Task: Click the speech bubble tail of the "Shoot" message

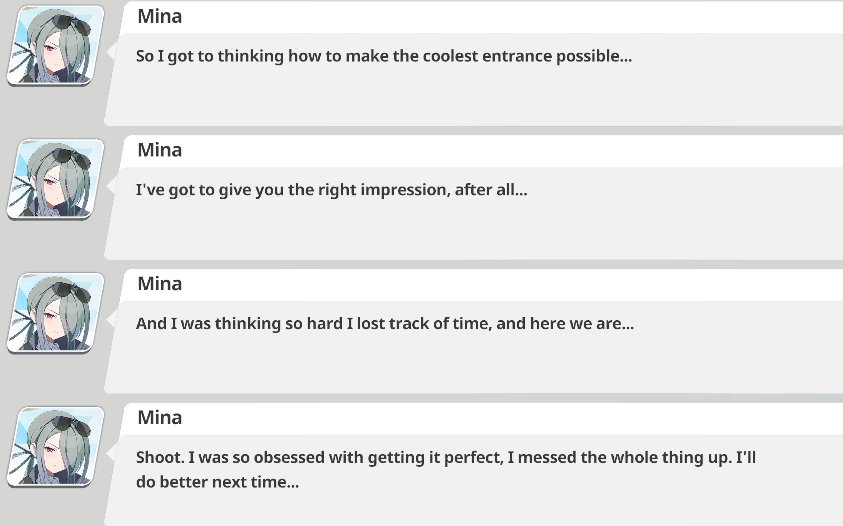Action: point(112,452)
